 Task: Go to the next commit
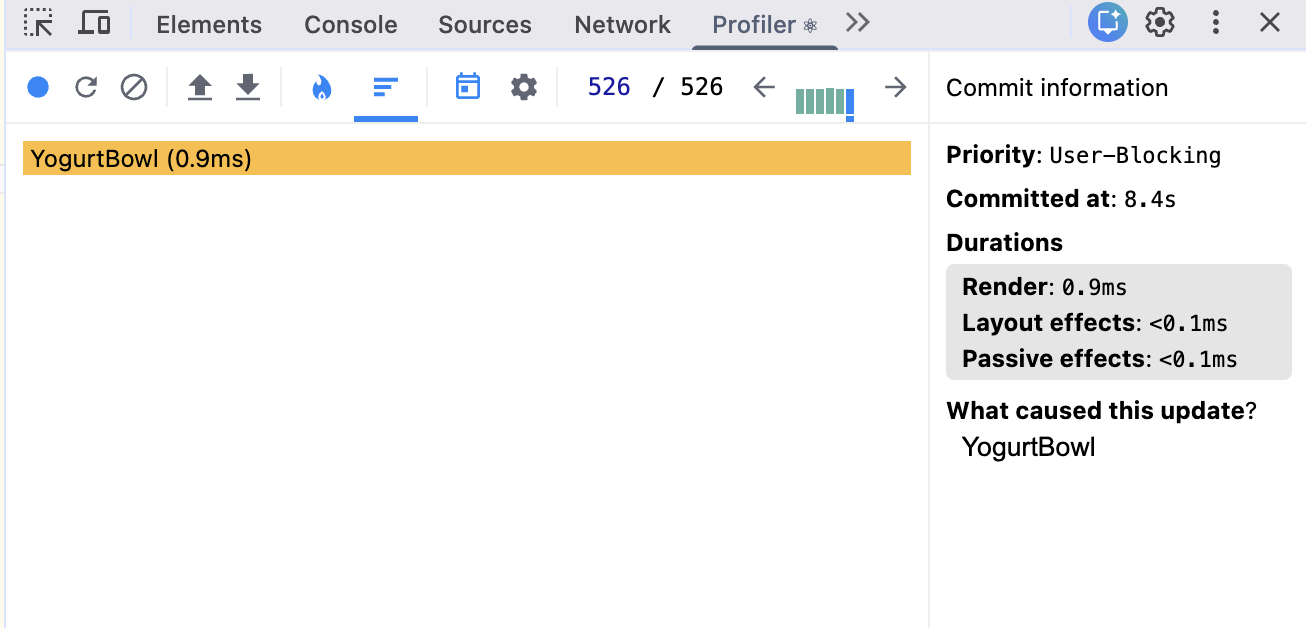coord(896,88)
